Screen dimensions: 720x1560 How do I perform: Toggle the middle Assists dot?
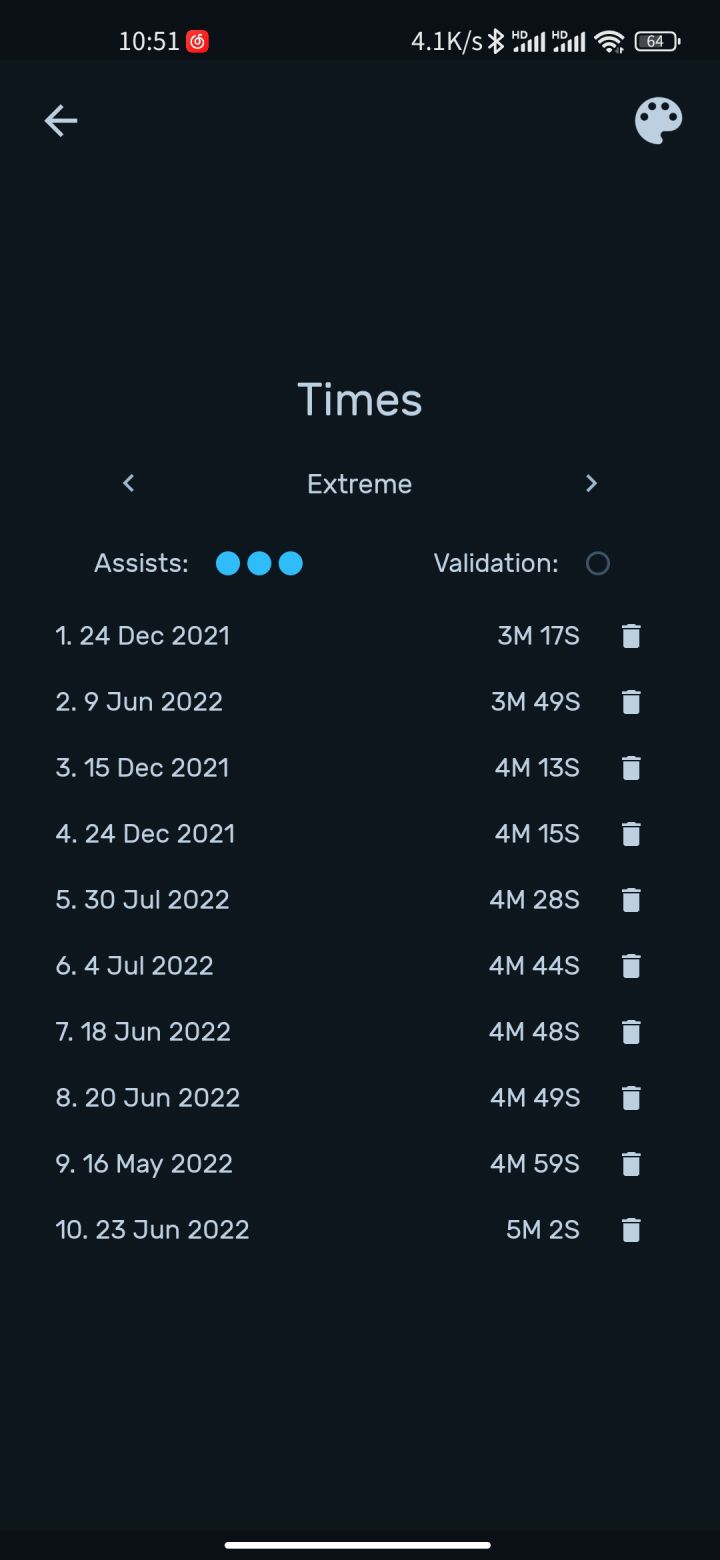pyautogui.click(x=259, y=564)
